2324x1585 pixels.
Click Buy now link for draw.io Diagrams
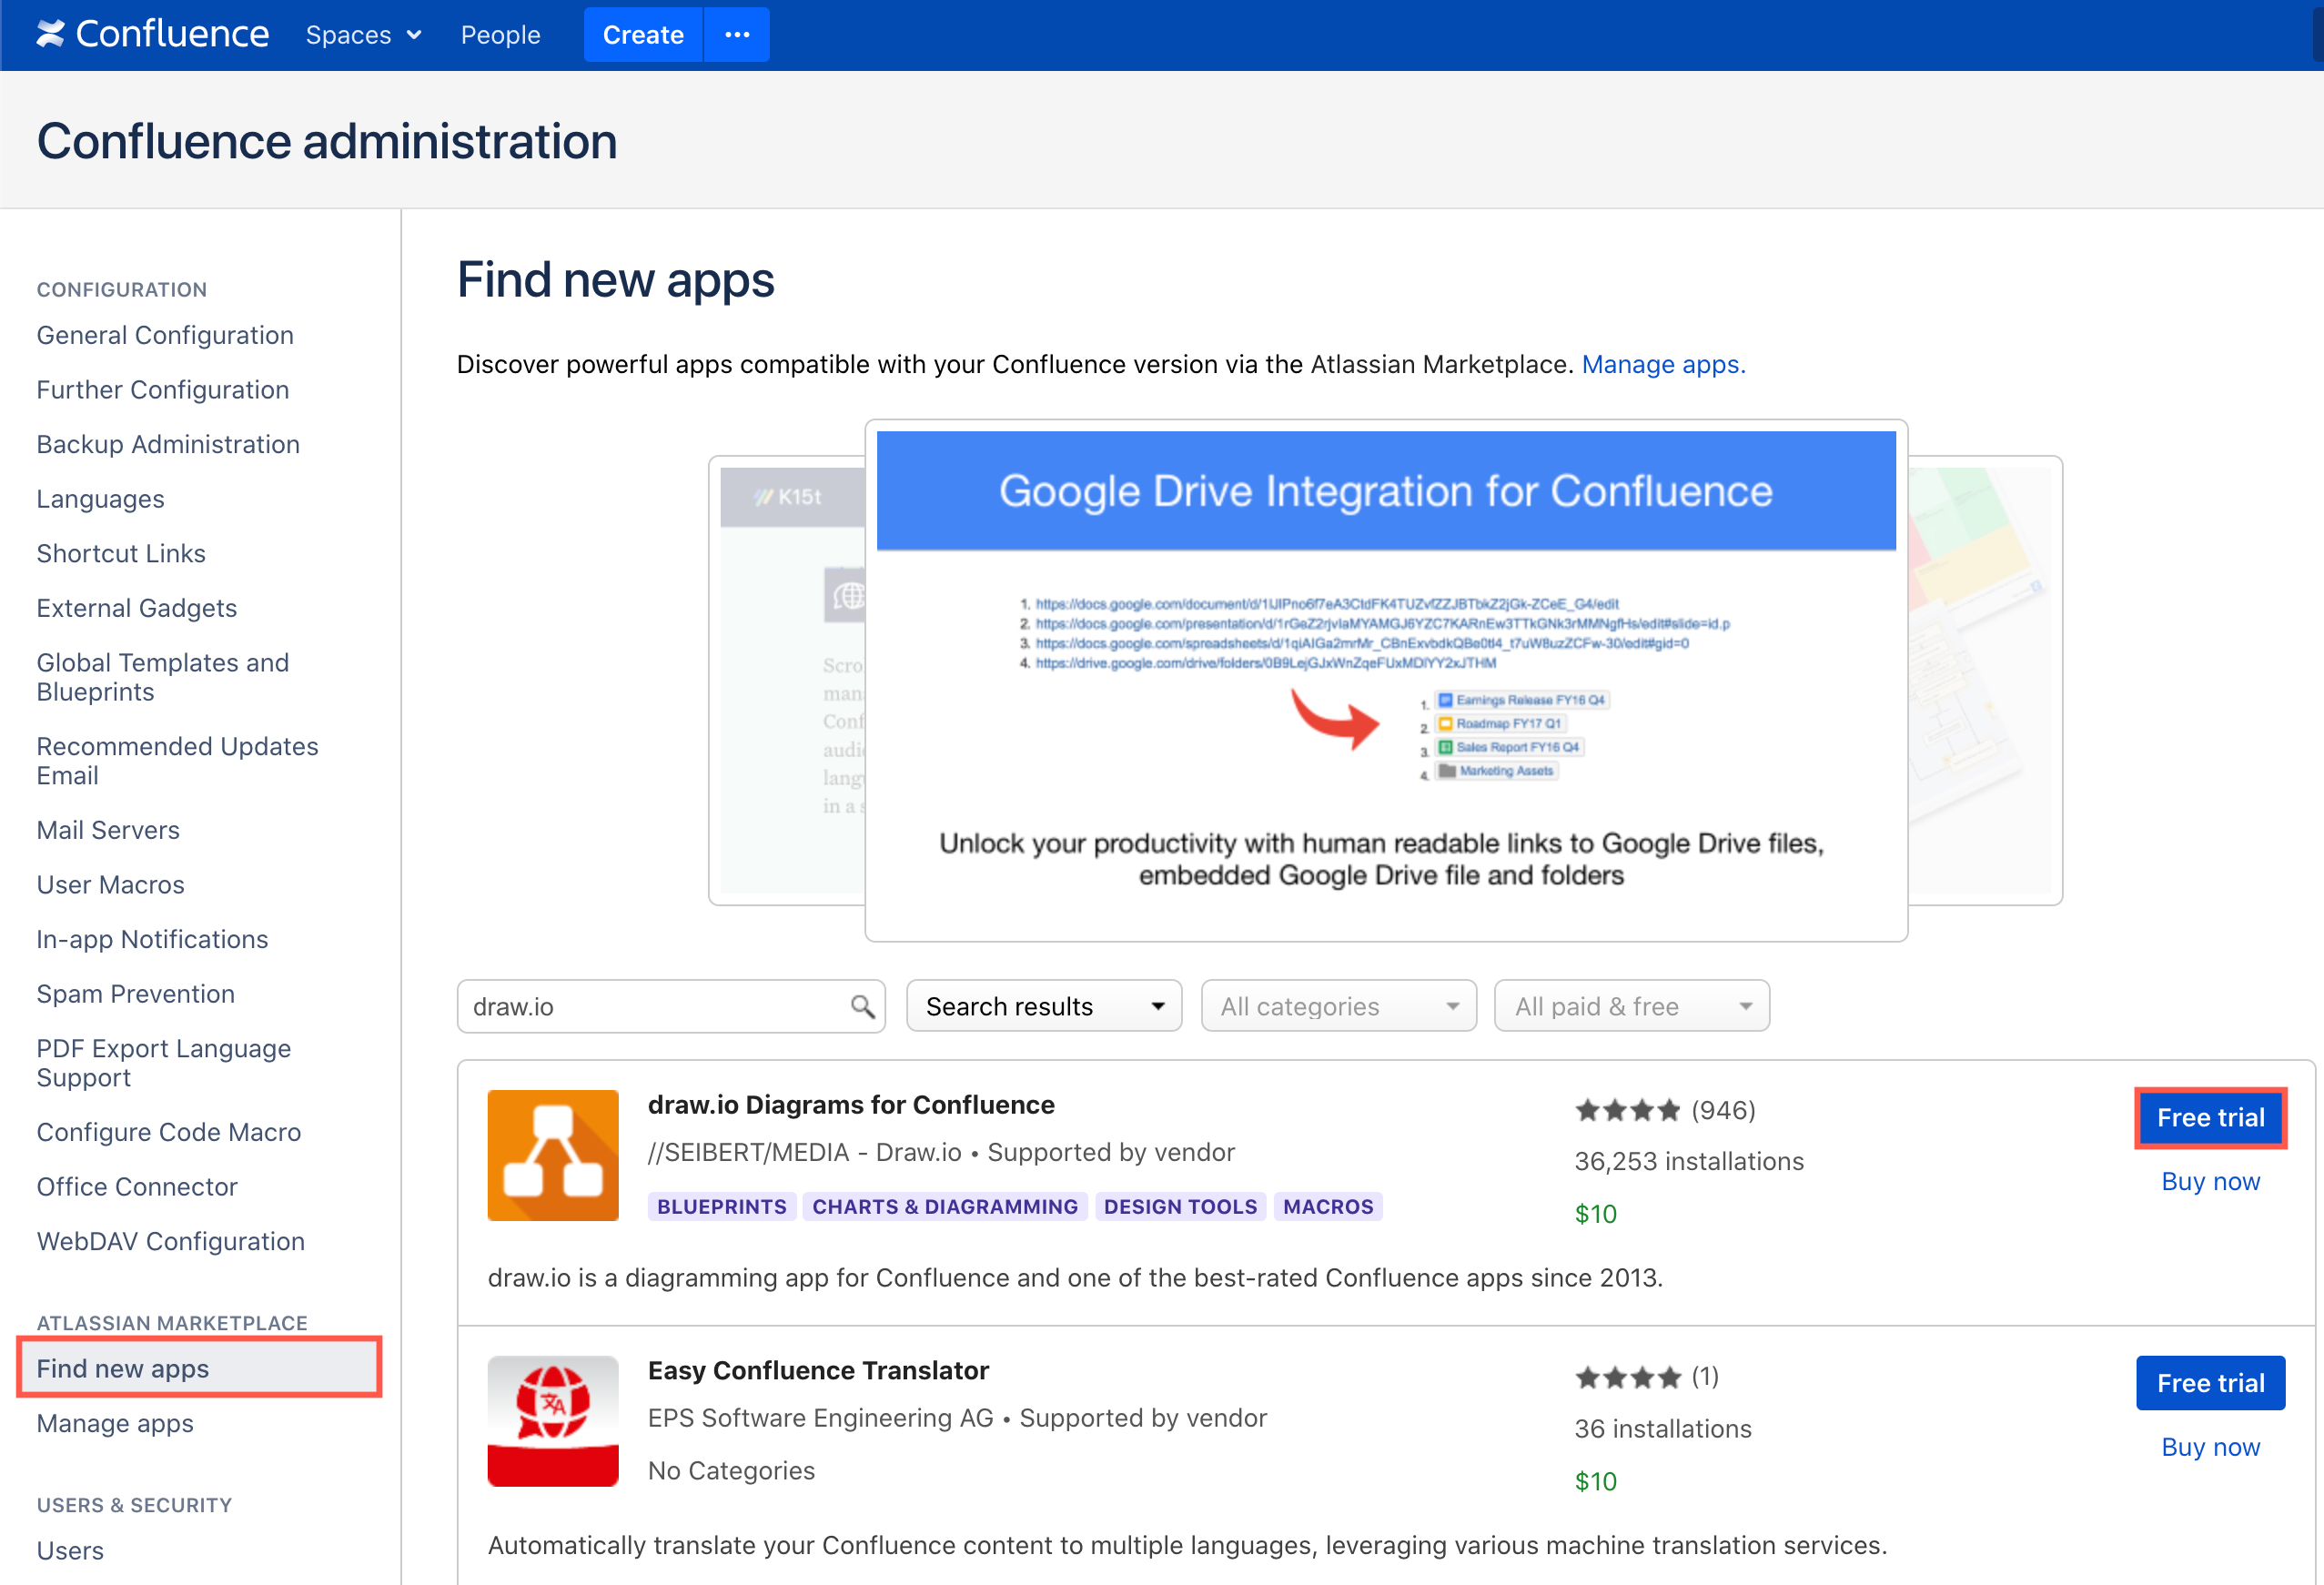point(2211,1183)
